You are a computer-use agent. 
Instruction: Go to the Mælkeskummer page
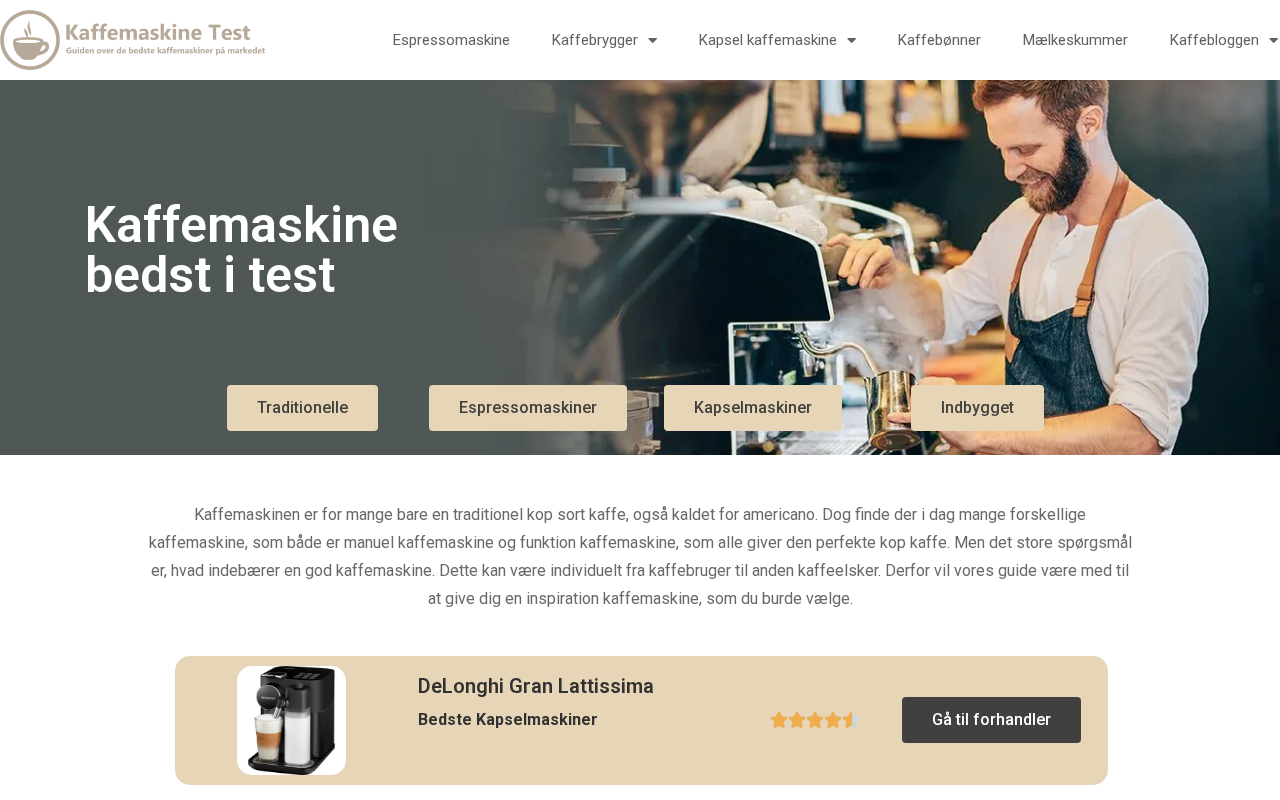(x=1075, y=40)
